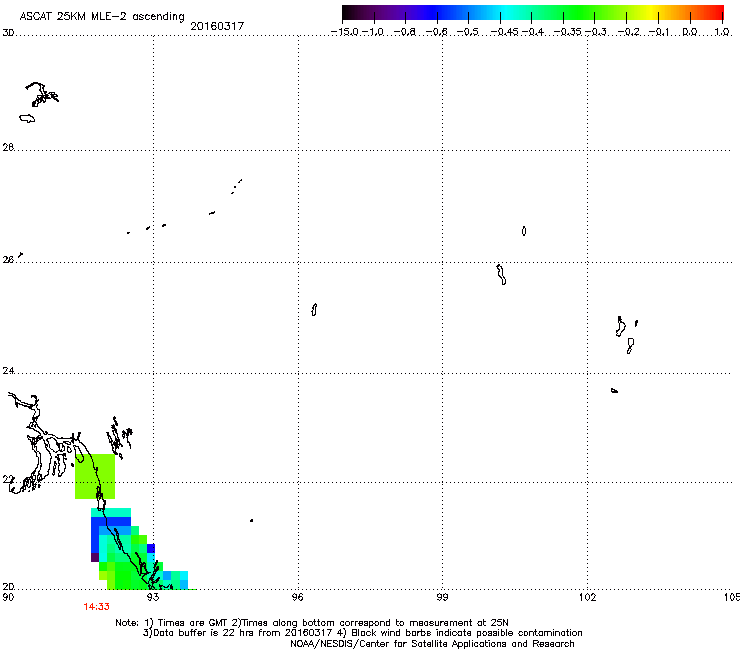Click the NOAA/NESDIS credit line
The height and width of the screenshot is (650, 740).
click(432, 644)
